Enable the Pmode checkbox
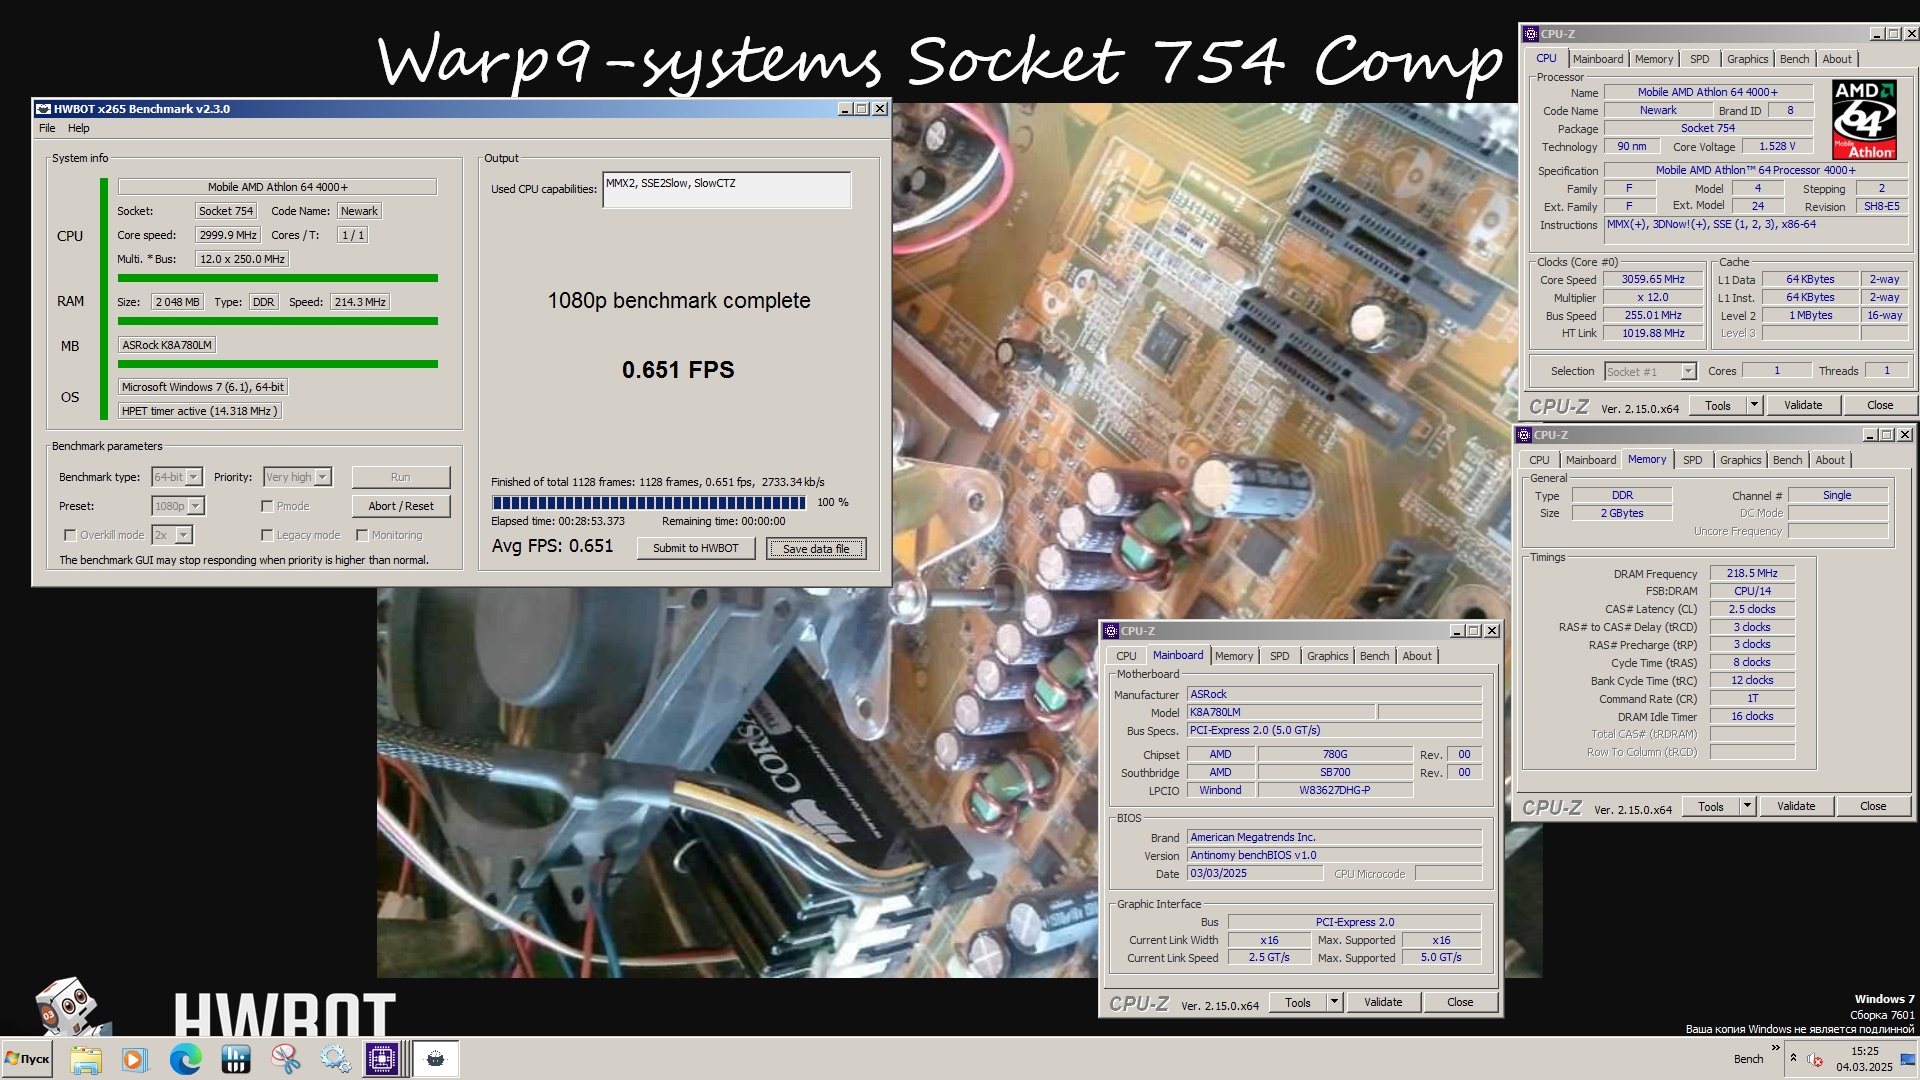 pos(267,506)
